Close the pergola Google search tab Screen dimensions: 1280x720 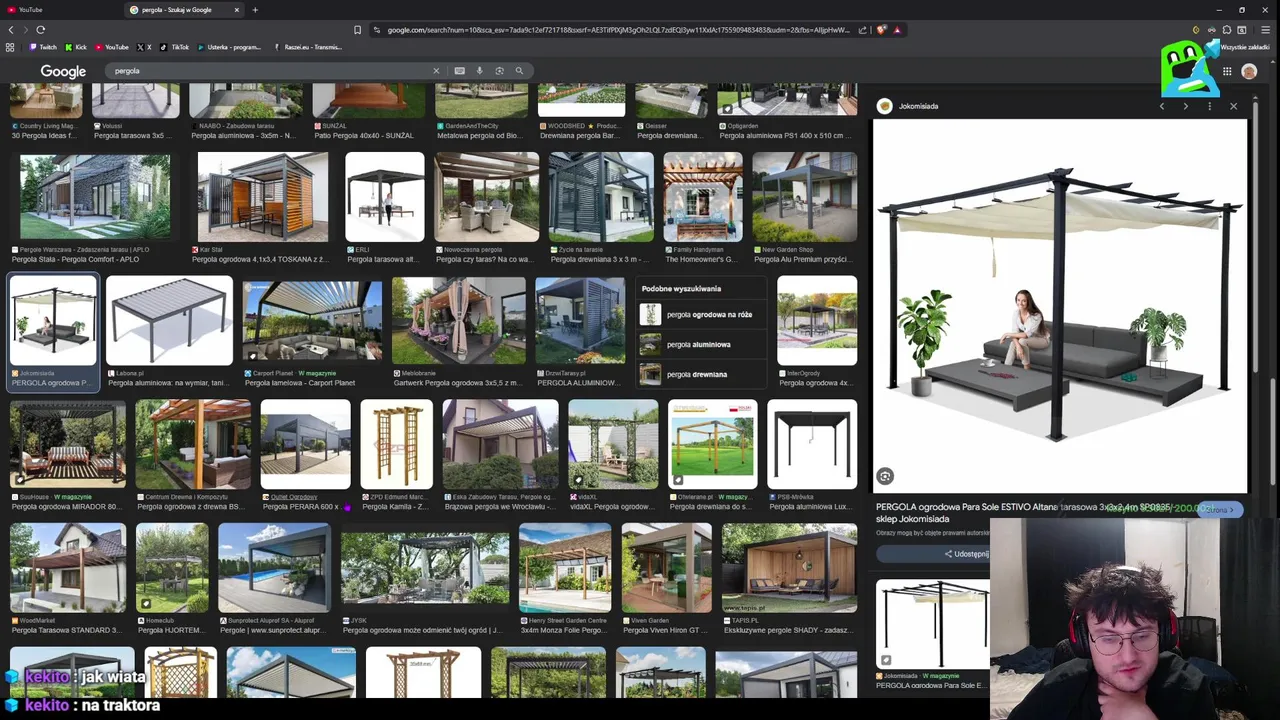237,10
